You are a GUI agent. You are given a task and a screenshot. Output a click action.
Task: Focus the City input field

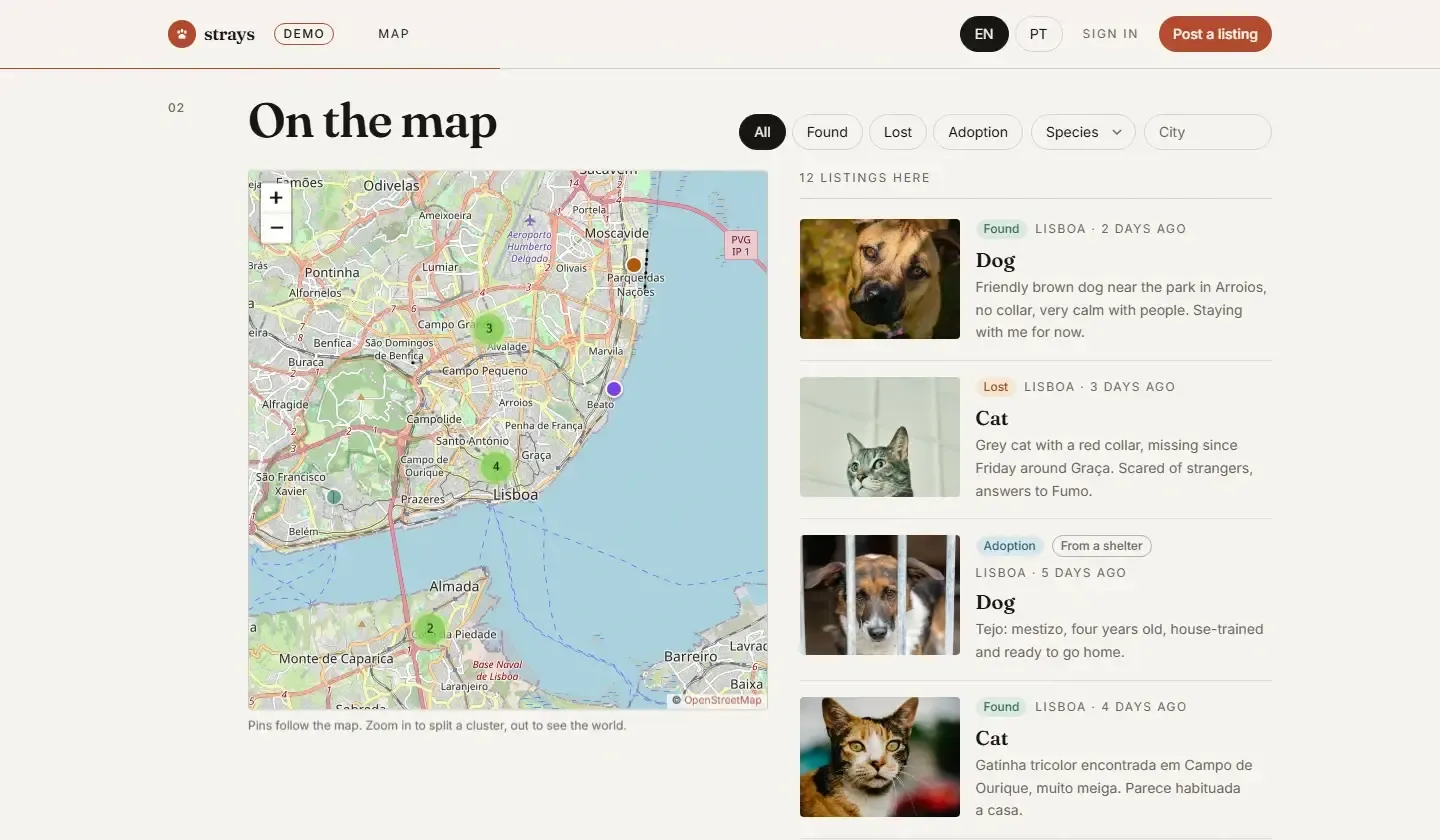[x=1208, y=132]
